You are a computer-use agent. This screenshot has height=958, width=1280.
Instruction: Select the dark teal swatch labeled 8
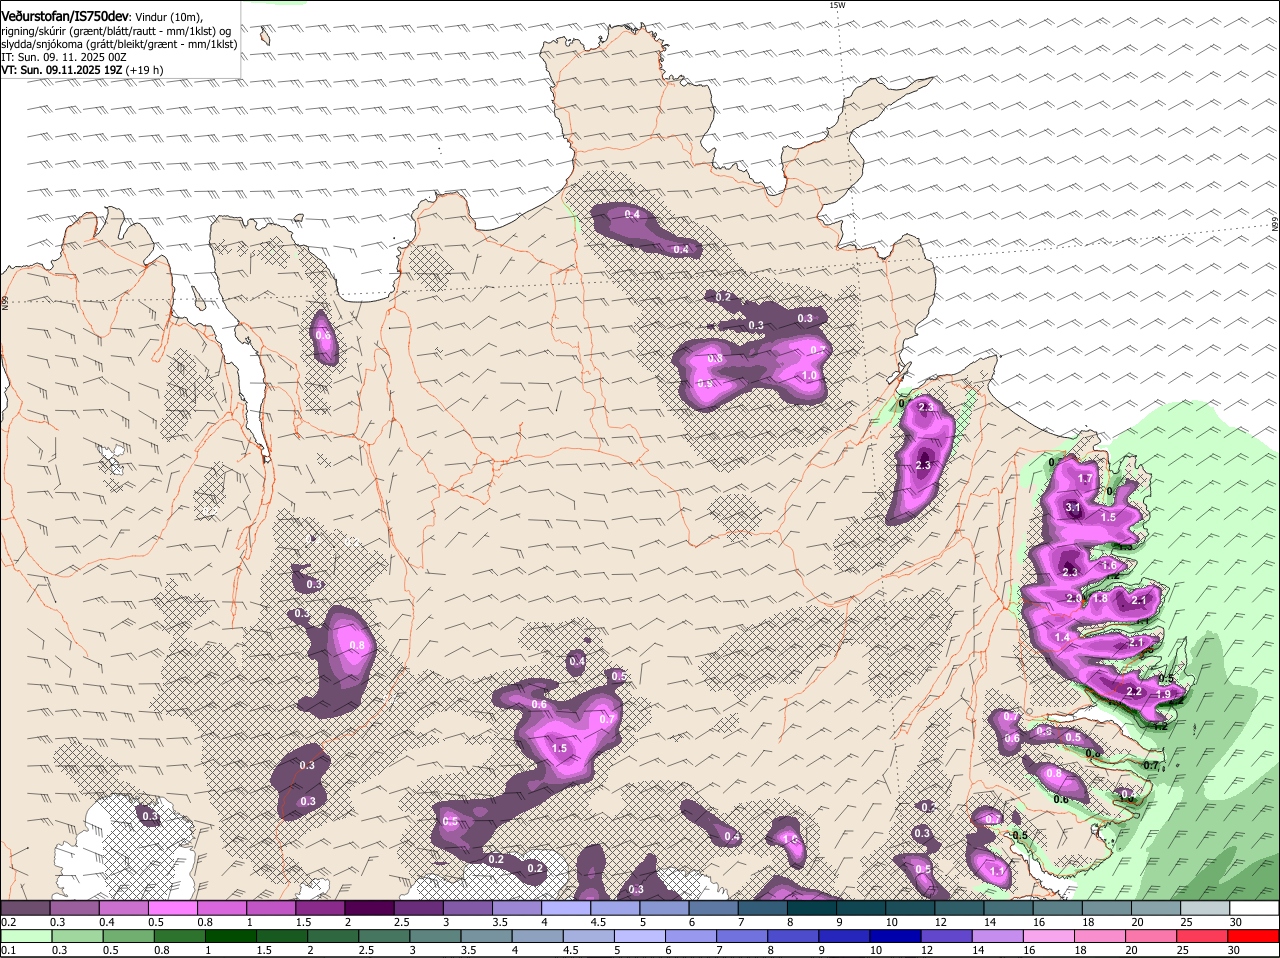point(812,908)
